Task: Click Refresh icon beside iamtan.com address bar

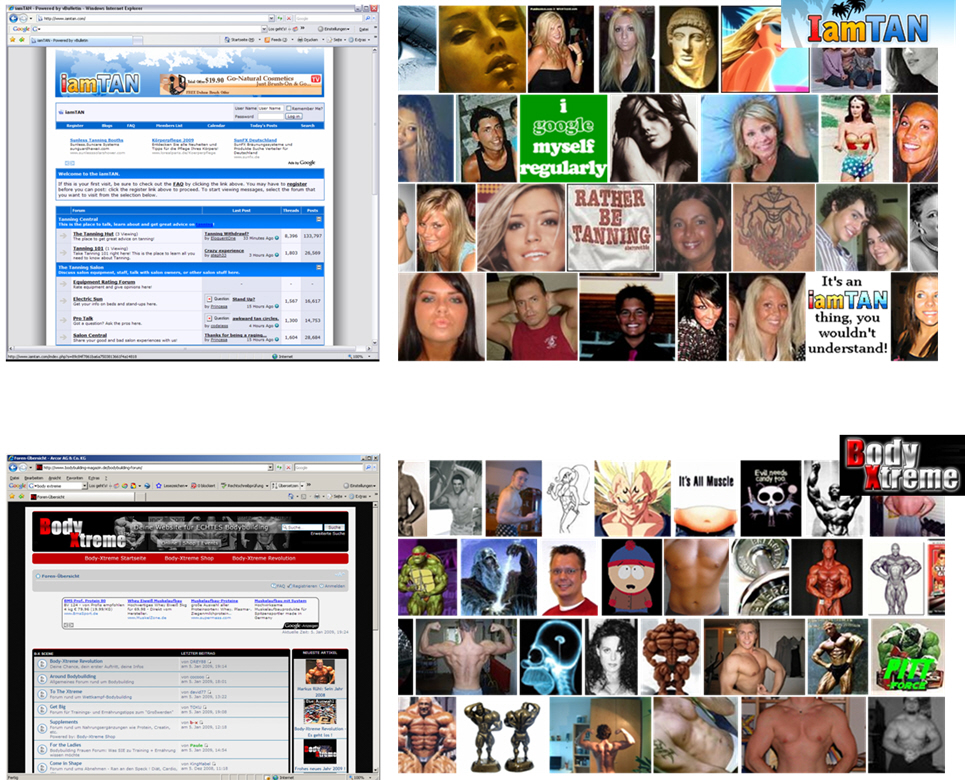Action: [x=280, y=18]
